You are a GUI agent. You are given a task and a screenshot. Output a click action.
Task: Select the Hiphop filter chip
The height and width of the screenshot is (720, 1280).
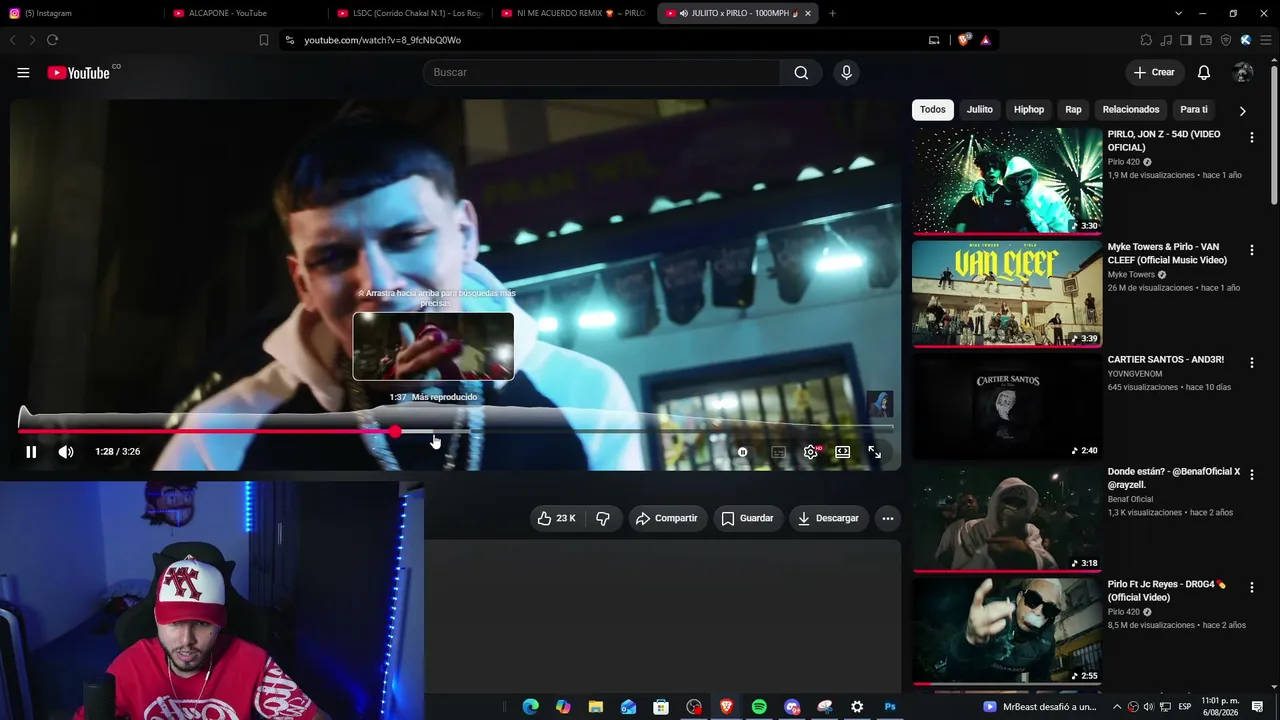point(1029,110)
